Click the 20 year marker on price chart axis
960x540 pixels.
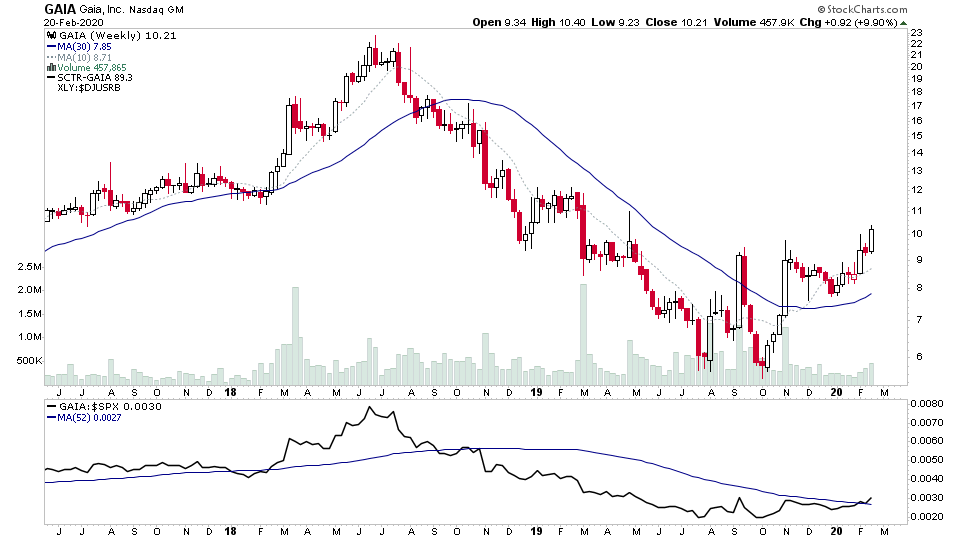click(836, 392)
